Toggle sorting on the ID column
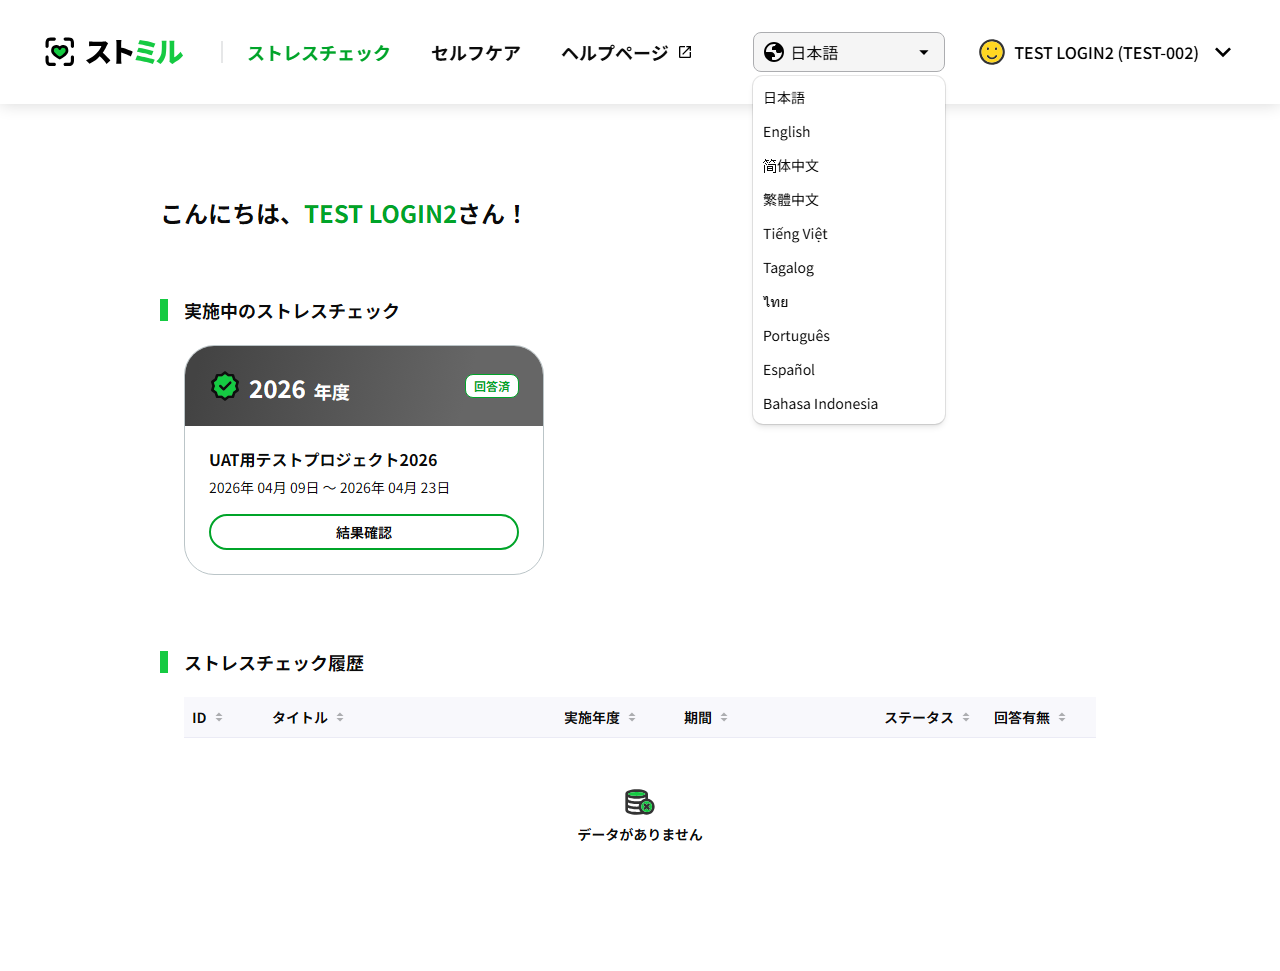The height and width of the screenshot is (971, 1280). [219, 717]
